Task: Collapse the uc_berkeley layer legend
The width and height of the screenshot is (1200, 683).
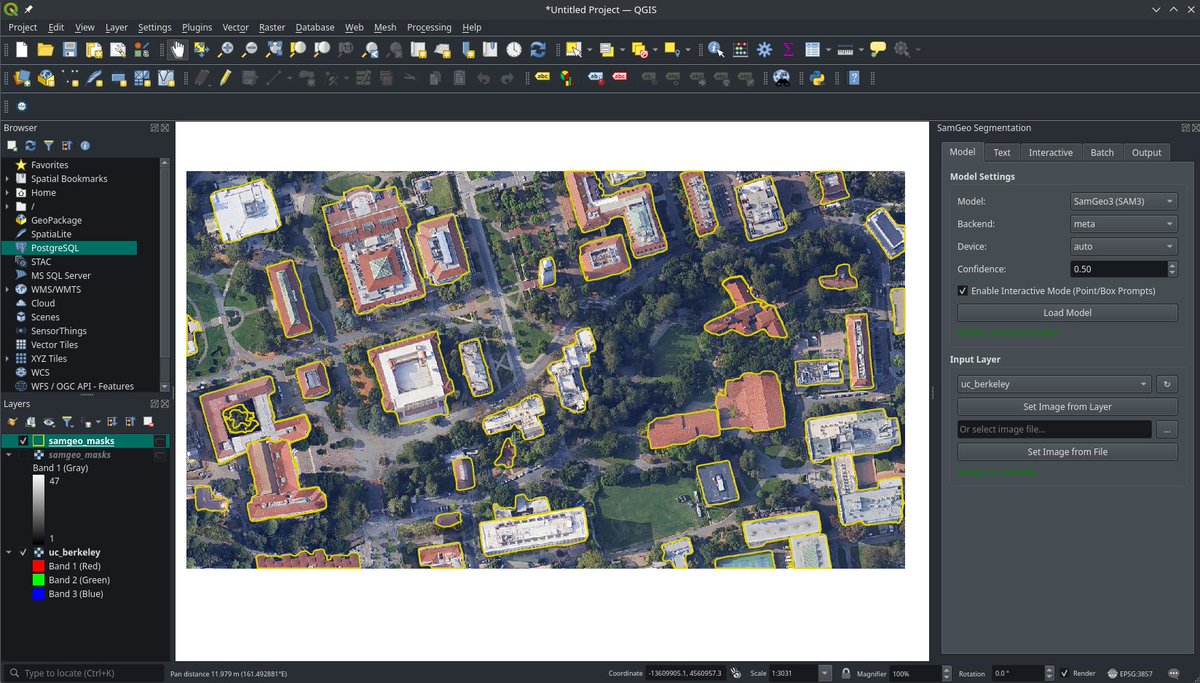Action: click(9, 552)
